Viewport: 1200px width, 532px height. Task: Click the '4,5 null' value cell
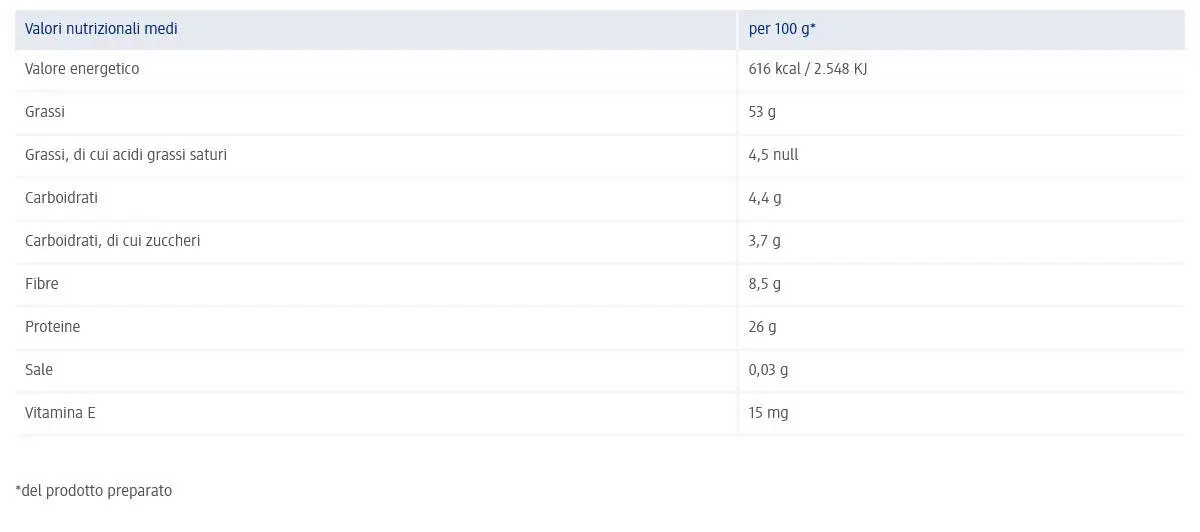773,155
